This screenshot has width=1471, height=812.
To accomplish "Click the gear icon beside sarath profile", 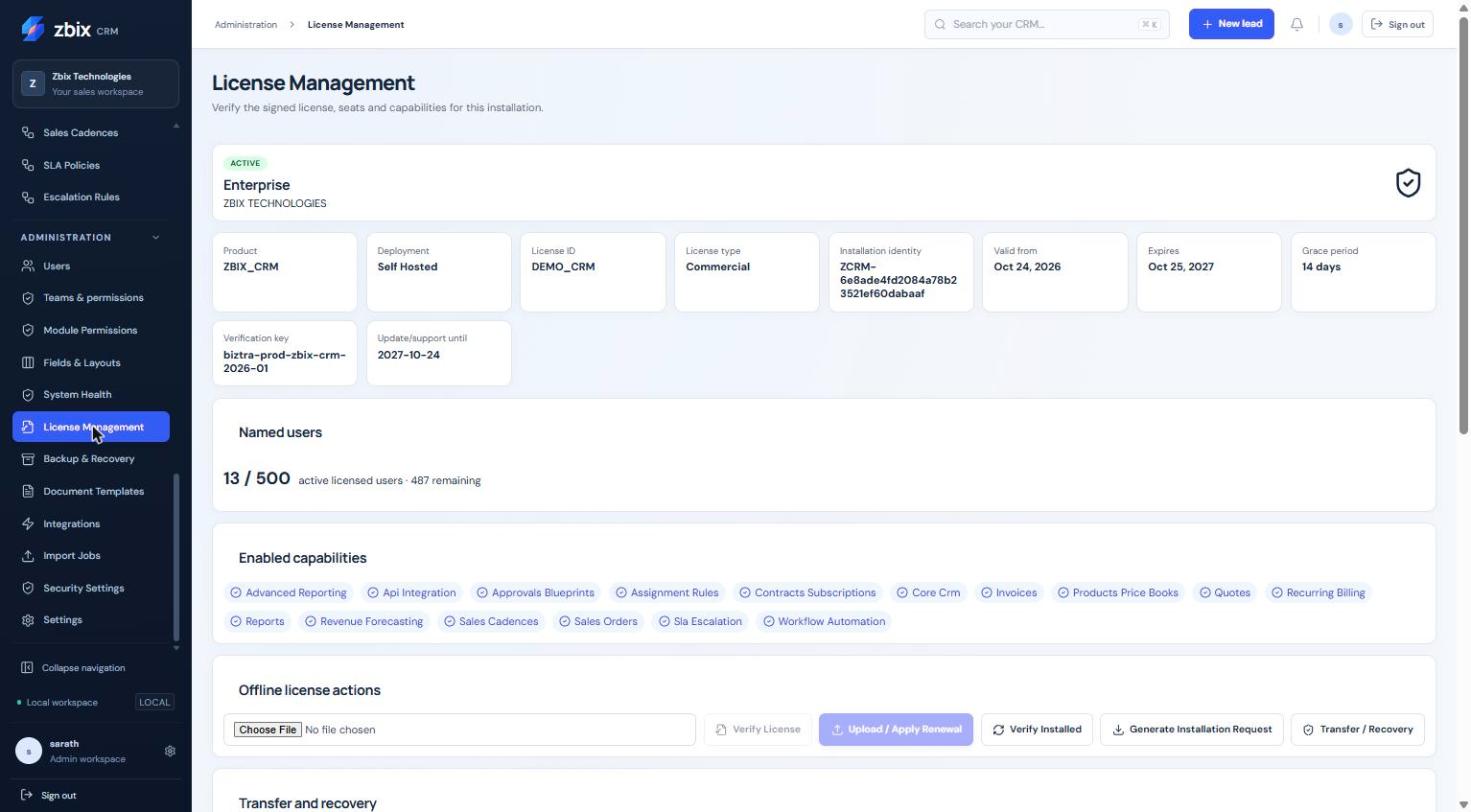I will click(170, 751).
